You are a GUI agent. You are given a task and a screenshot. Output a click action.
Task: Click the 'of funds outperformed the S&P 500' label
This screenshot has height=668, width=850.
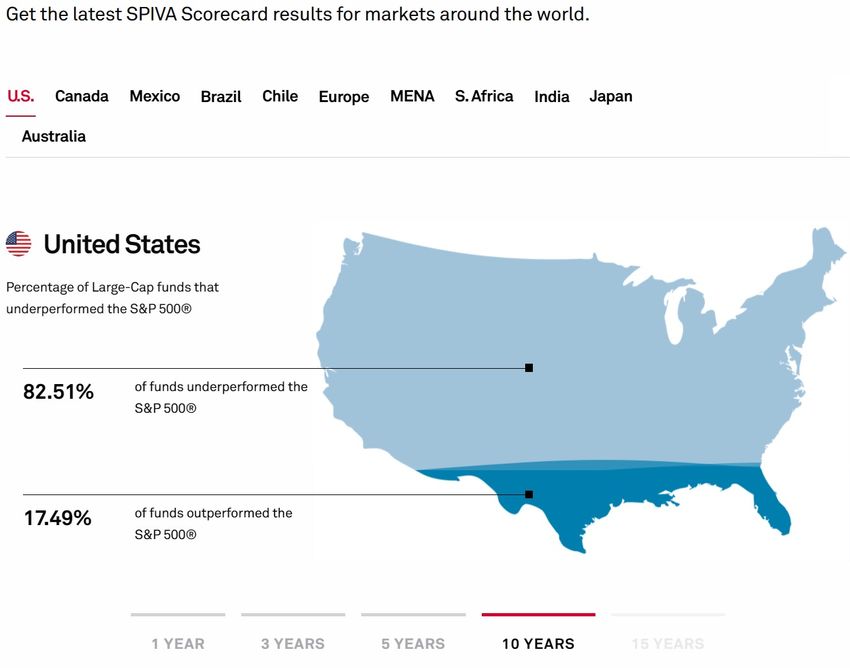tap(214, 524)
